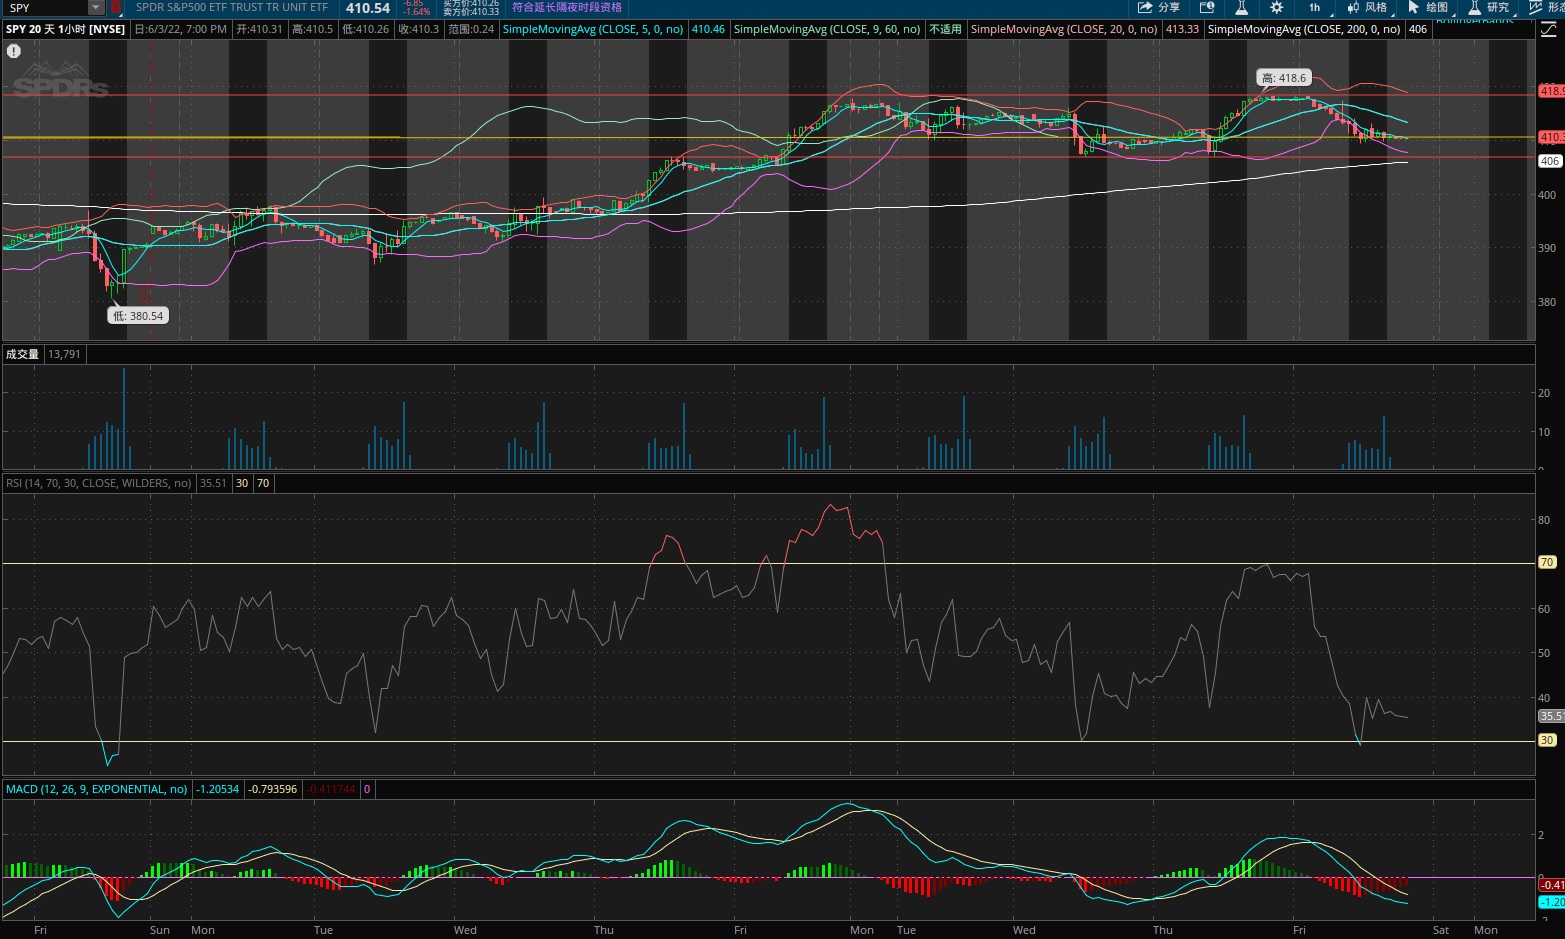The width and height of the screenshot is (1565, 939).
Task: Select SimpleMovingAvg (CLOSE, 5, 0, no) label
Action: tap(593, 29)
